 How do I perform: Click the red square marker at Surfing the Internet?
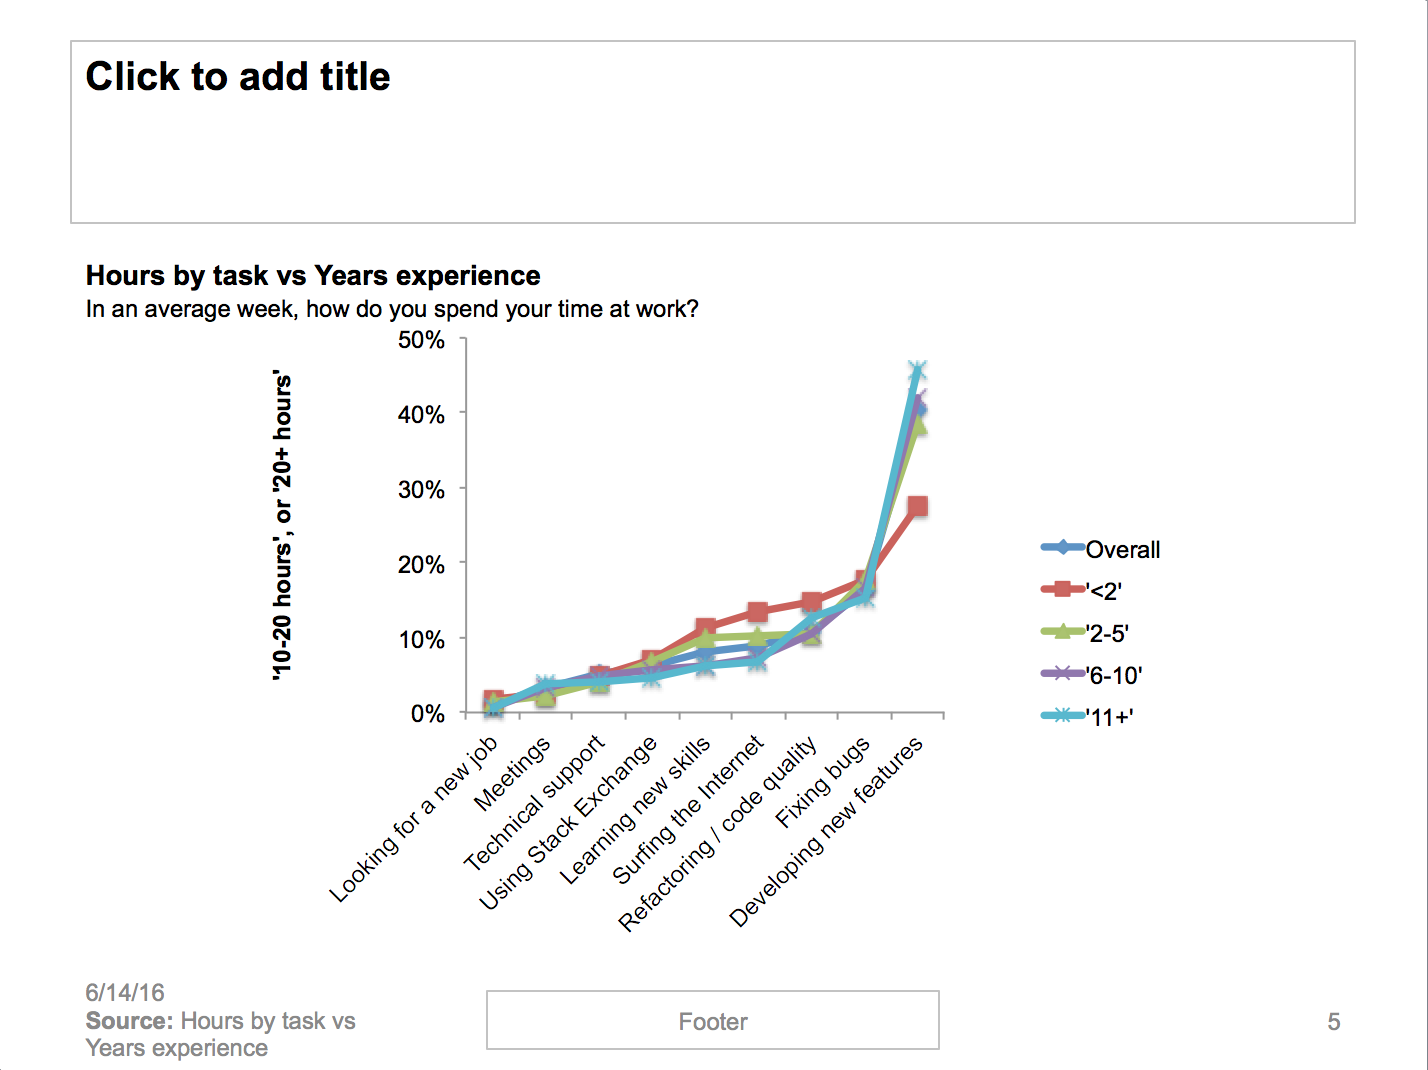pyautogui.click(x=757, y=612)
